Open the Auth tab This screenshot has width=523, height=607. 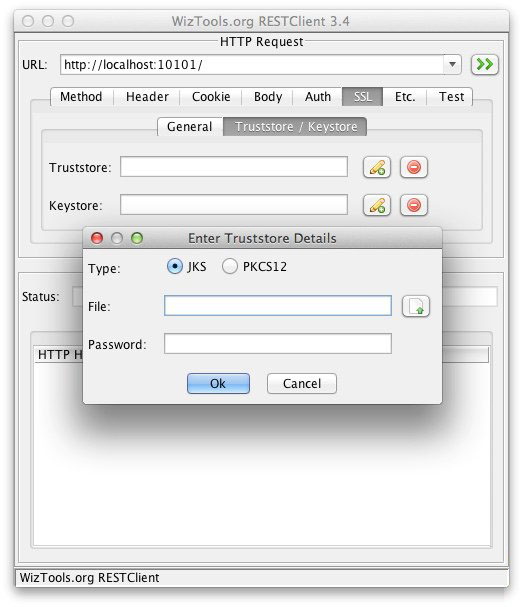click(x=318, y=96)
